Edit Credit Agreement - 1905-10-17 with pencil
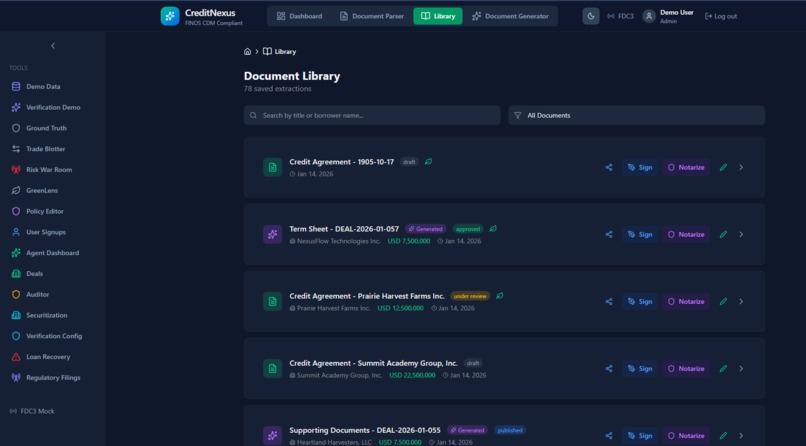Image resolution: width=806 pixels, height=446 pixels. pyautogui.click(x=723, y=168)
